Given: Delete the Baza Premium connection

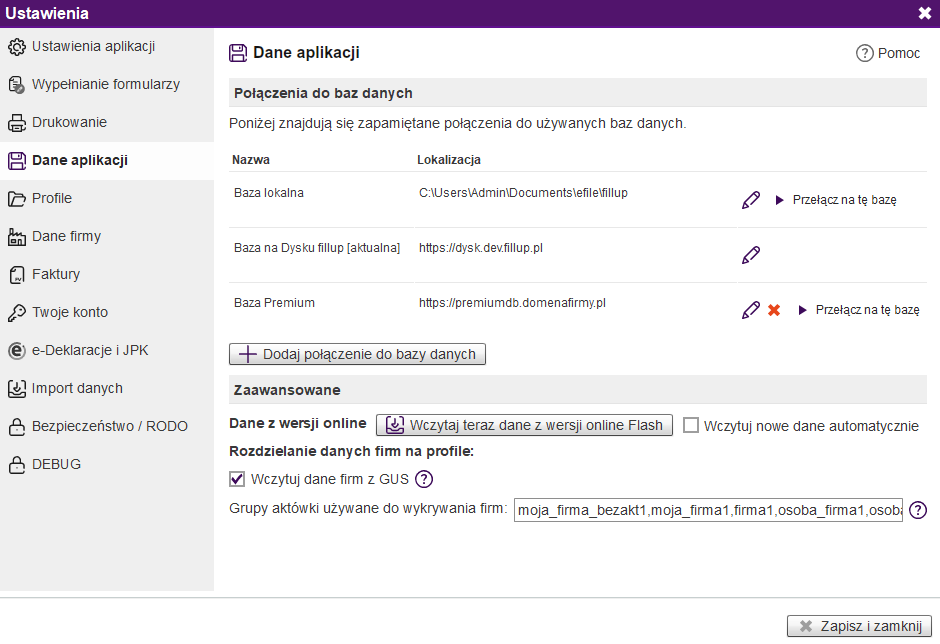Looking at the screenshot, I should [774, 310].
